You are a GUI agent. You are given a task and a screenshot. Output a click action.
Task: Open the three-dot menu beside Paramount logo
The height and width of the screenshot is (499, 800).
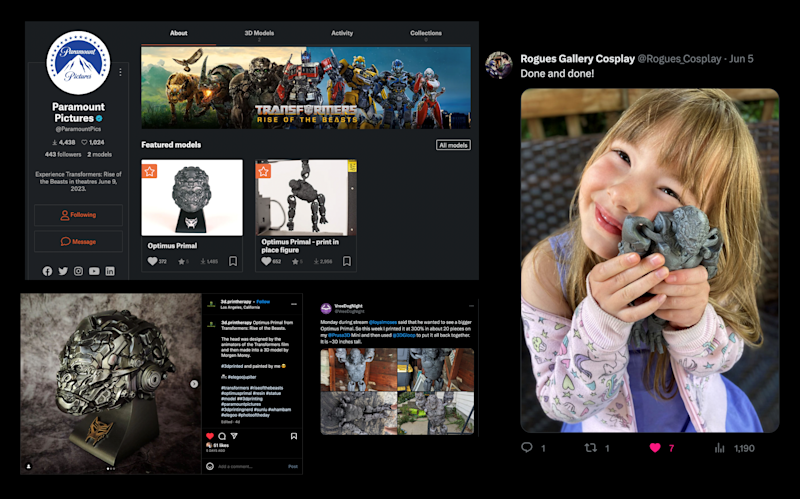point(120,72)
